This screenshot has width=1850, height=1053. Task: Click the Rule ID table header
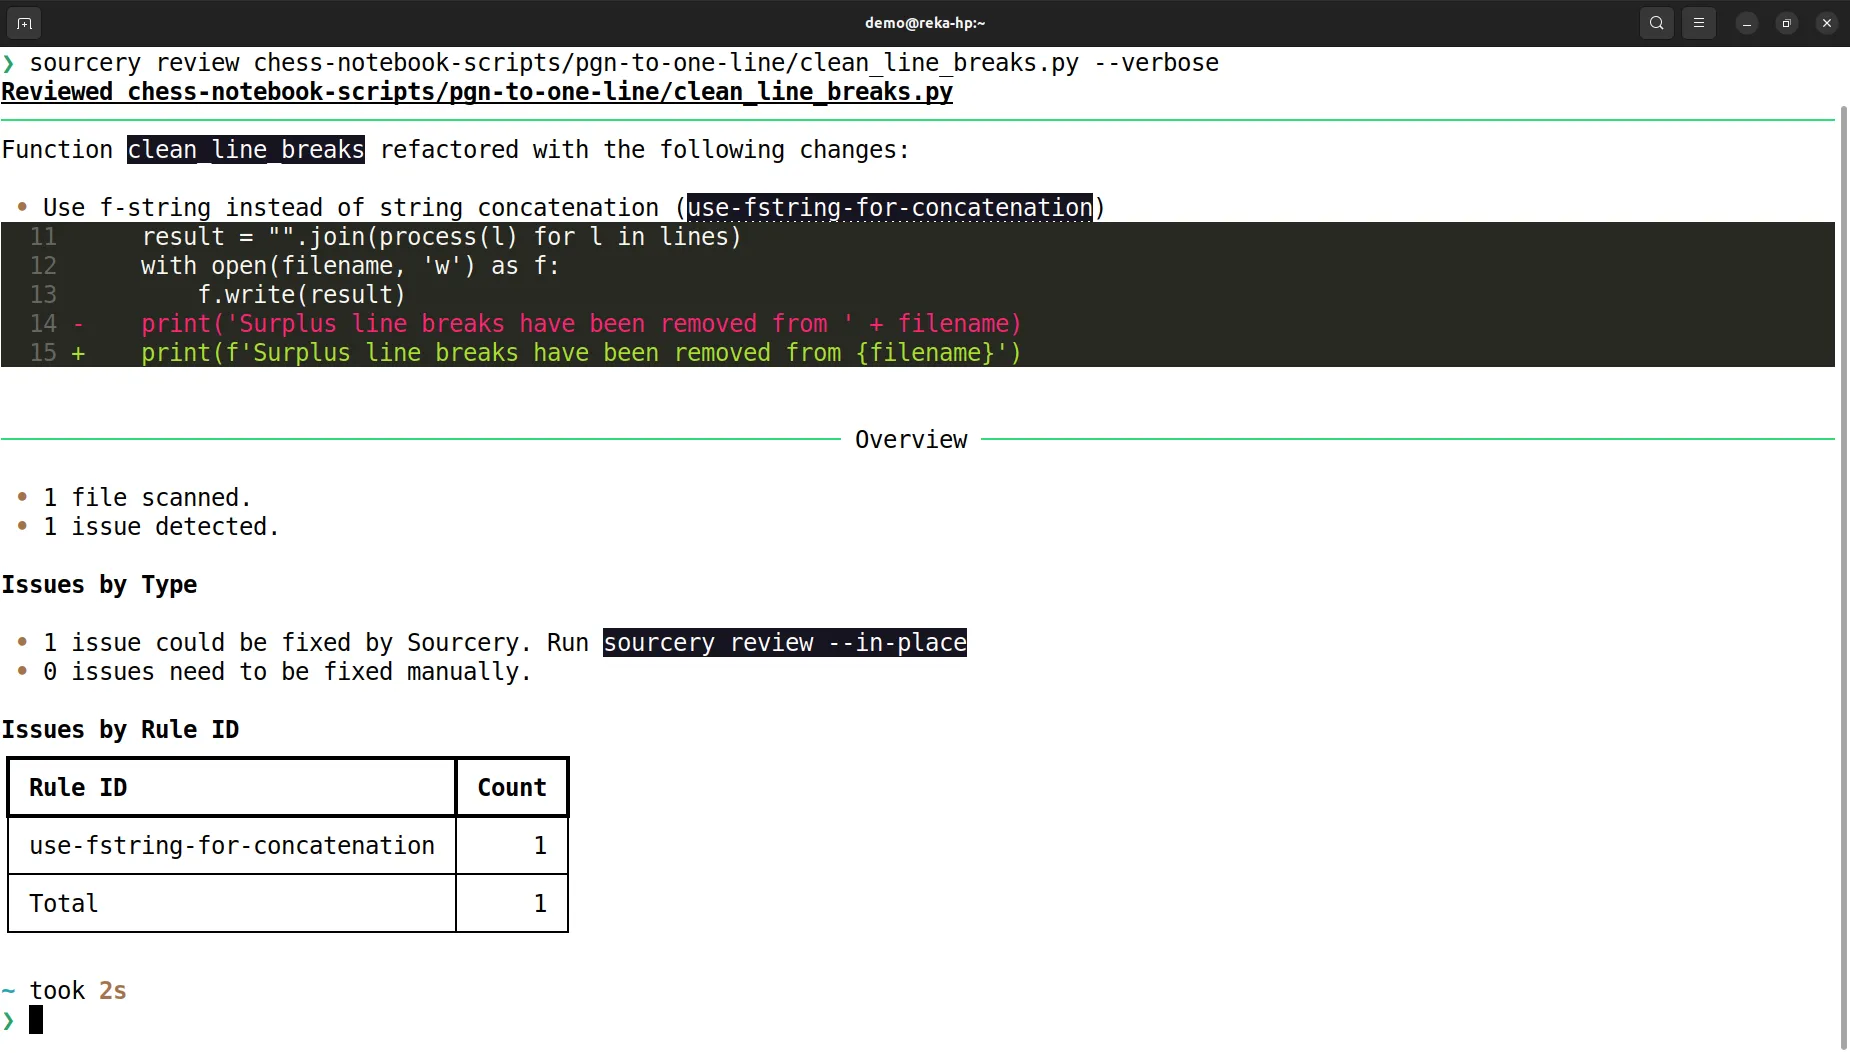pyautogui.click(x=78, y=787)
